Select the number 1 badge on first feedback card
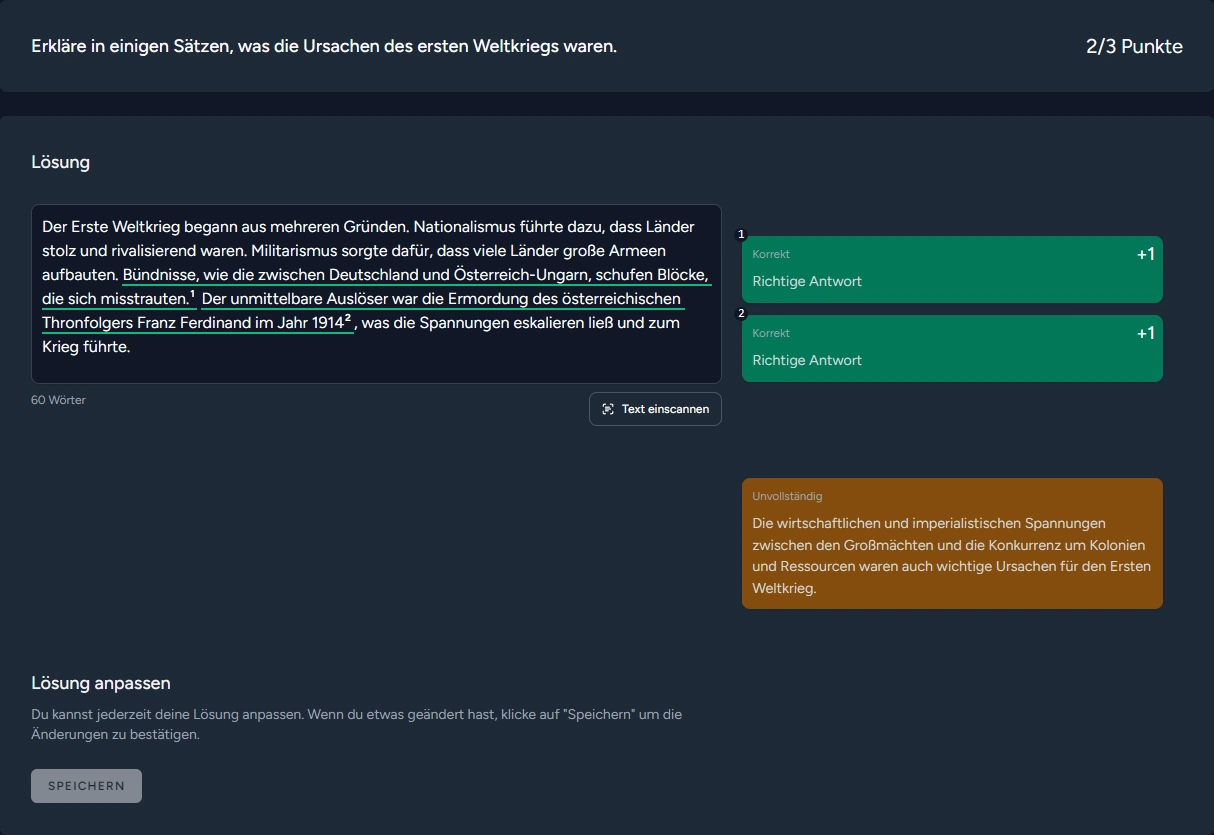 tap(741, 235)
